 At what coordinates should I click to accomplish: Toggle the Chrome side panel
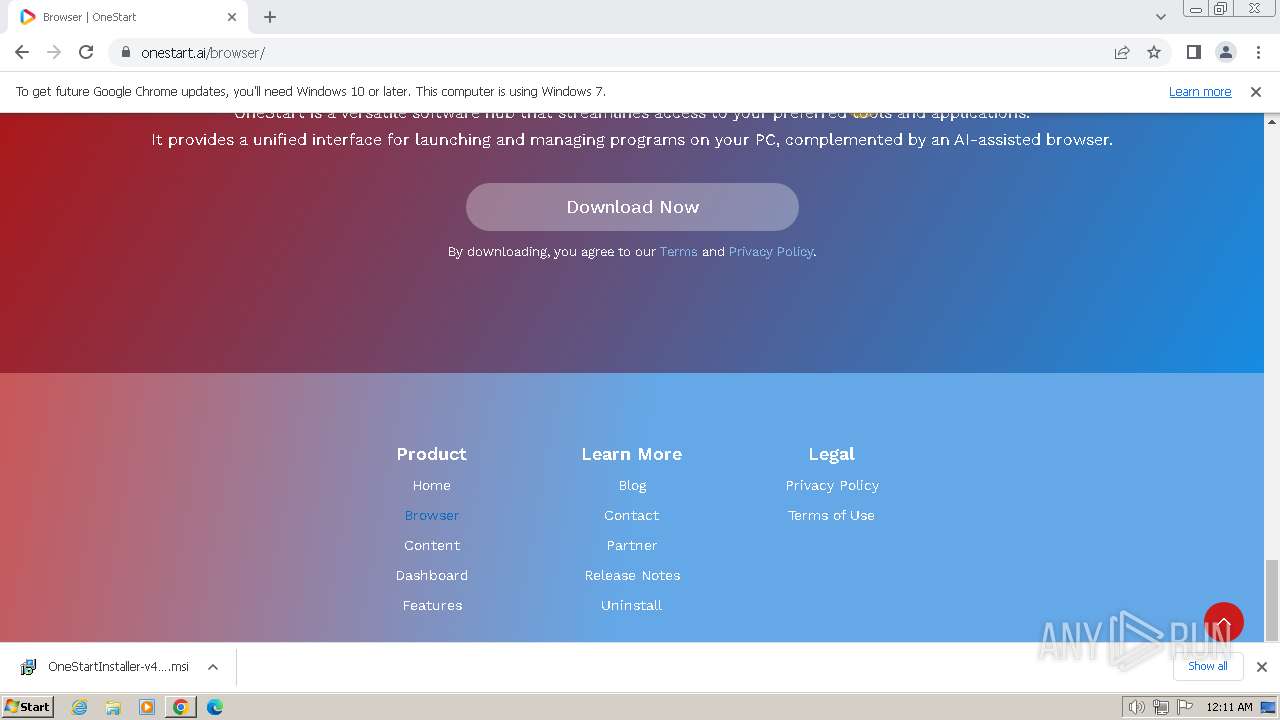(x=1193, y=52)
